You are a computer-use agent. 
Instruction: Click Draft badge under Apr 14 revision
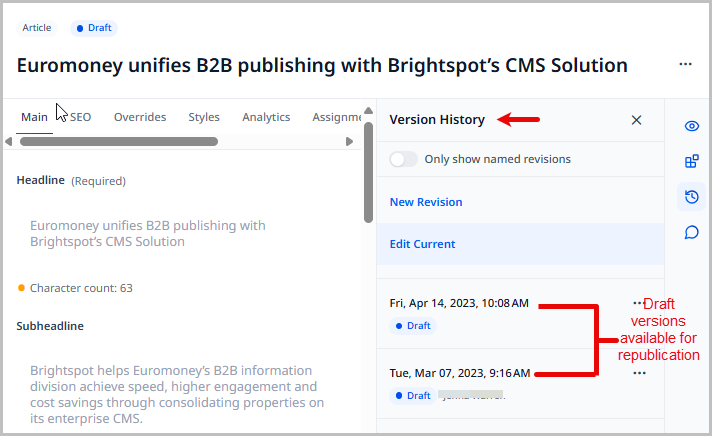(413, 326)
